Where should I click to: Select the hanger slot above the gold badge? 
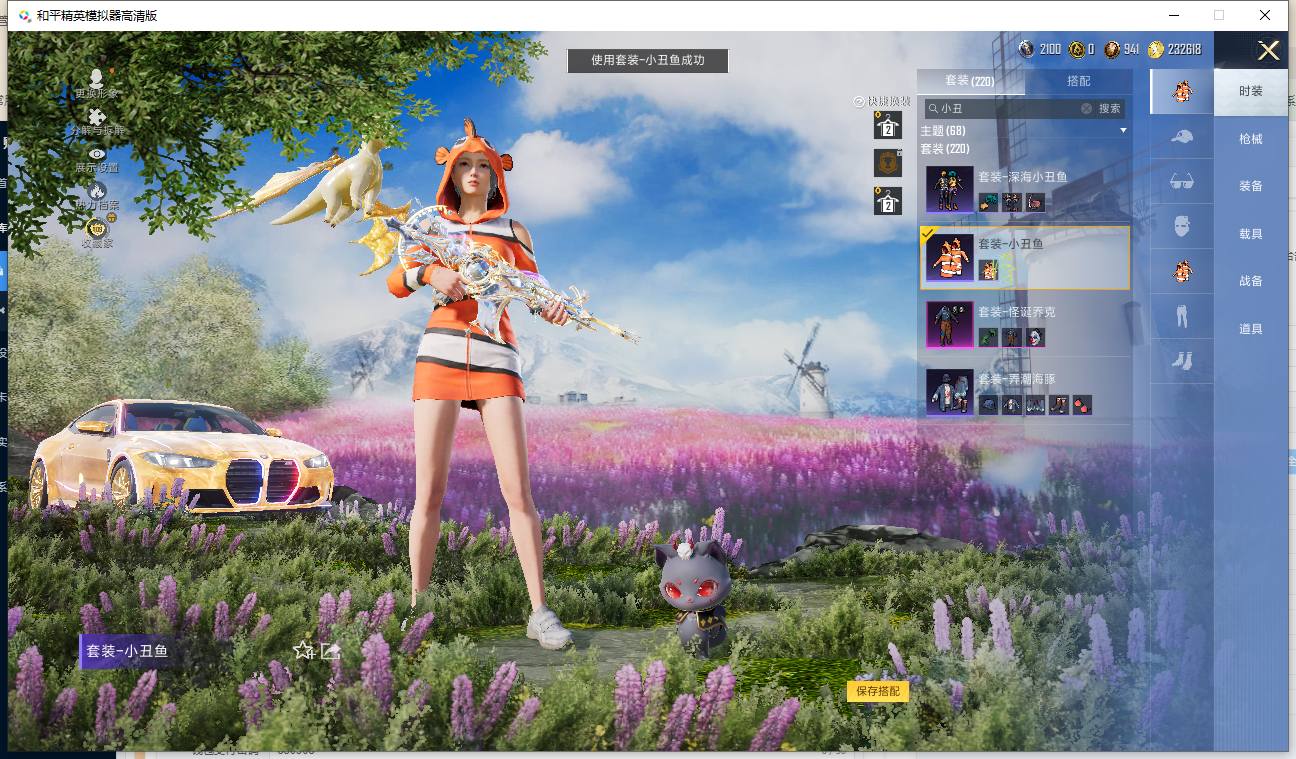click(887, 125)
